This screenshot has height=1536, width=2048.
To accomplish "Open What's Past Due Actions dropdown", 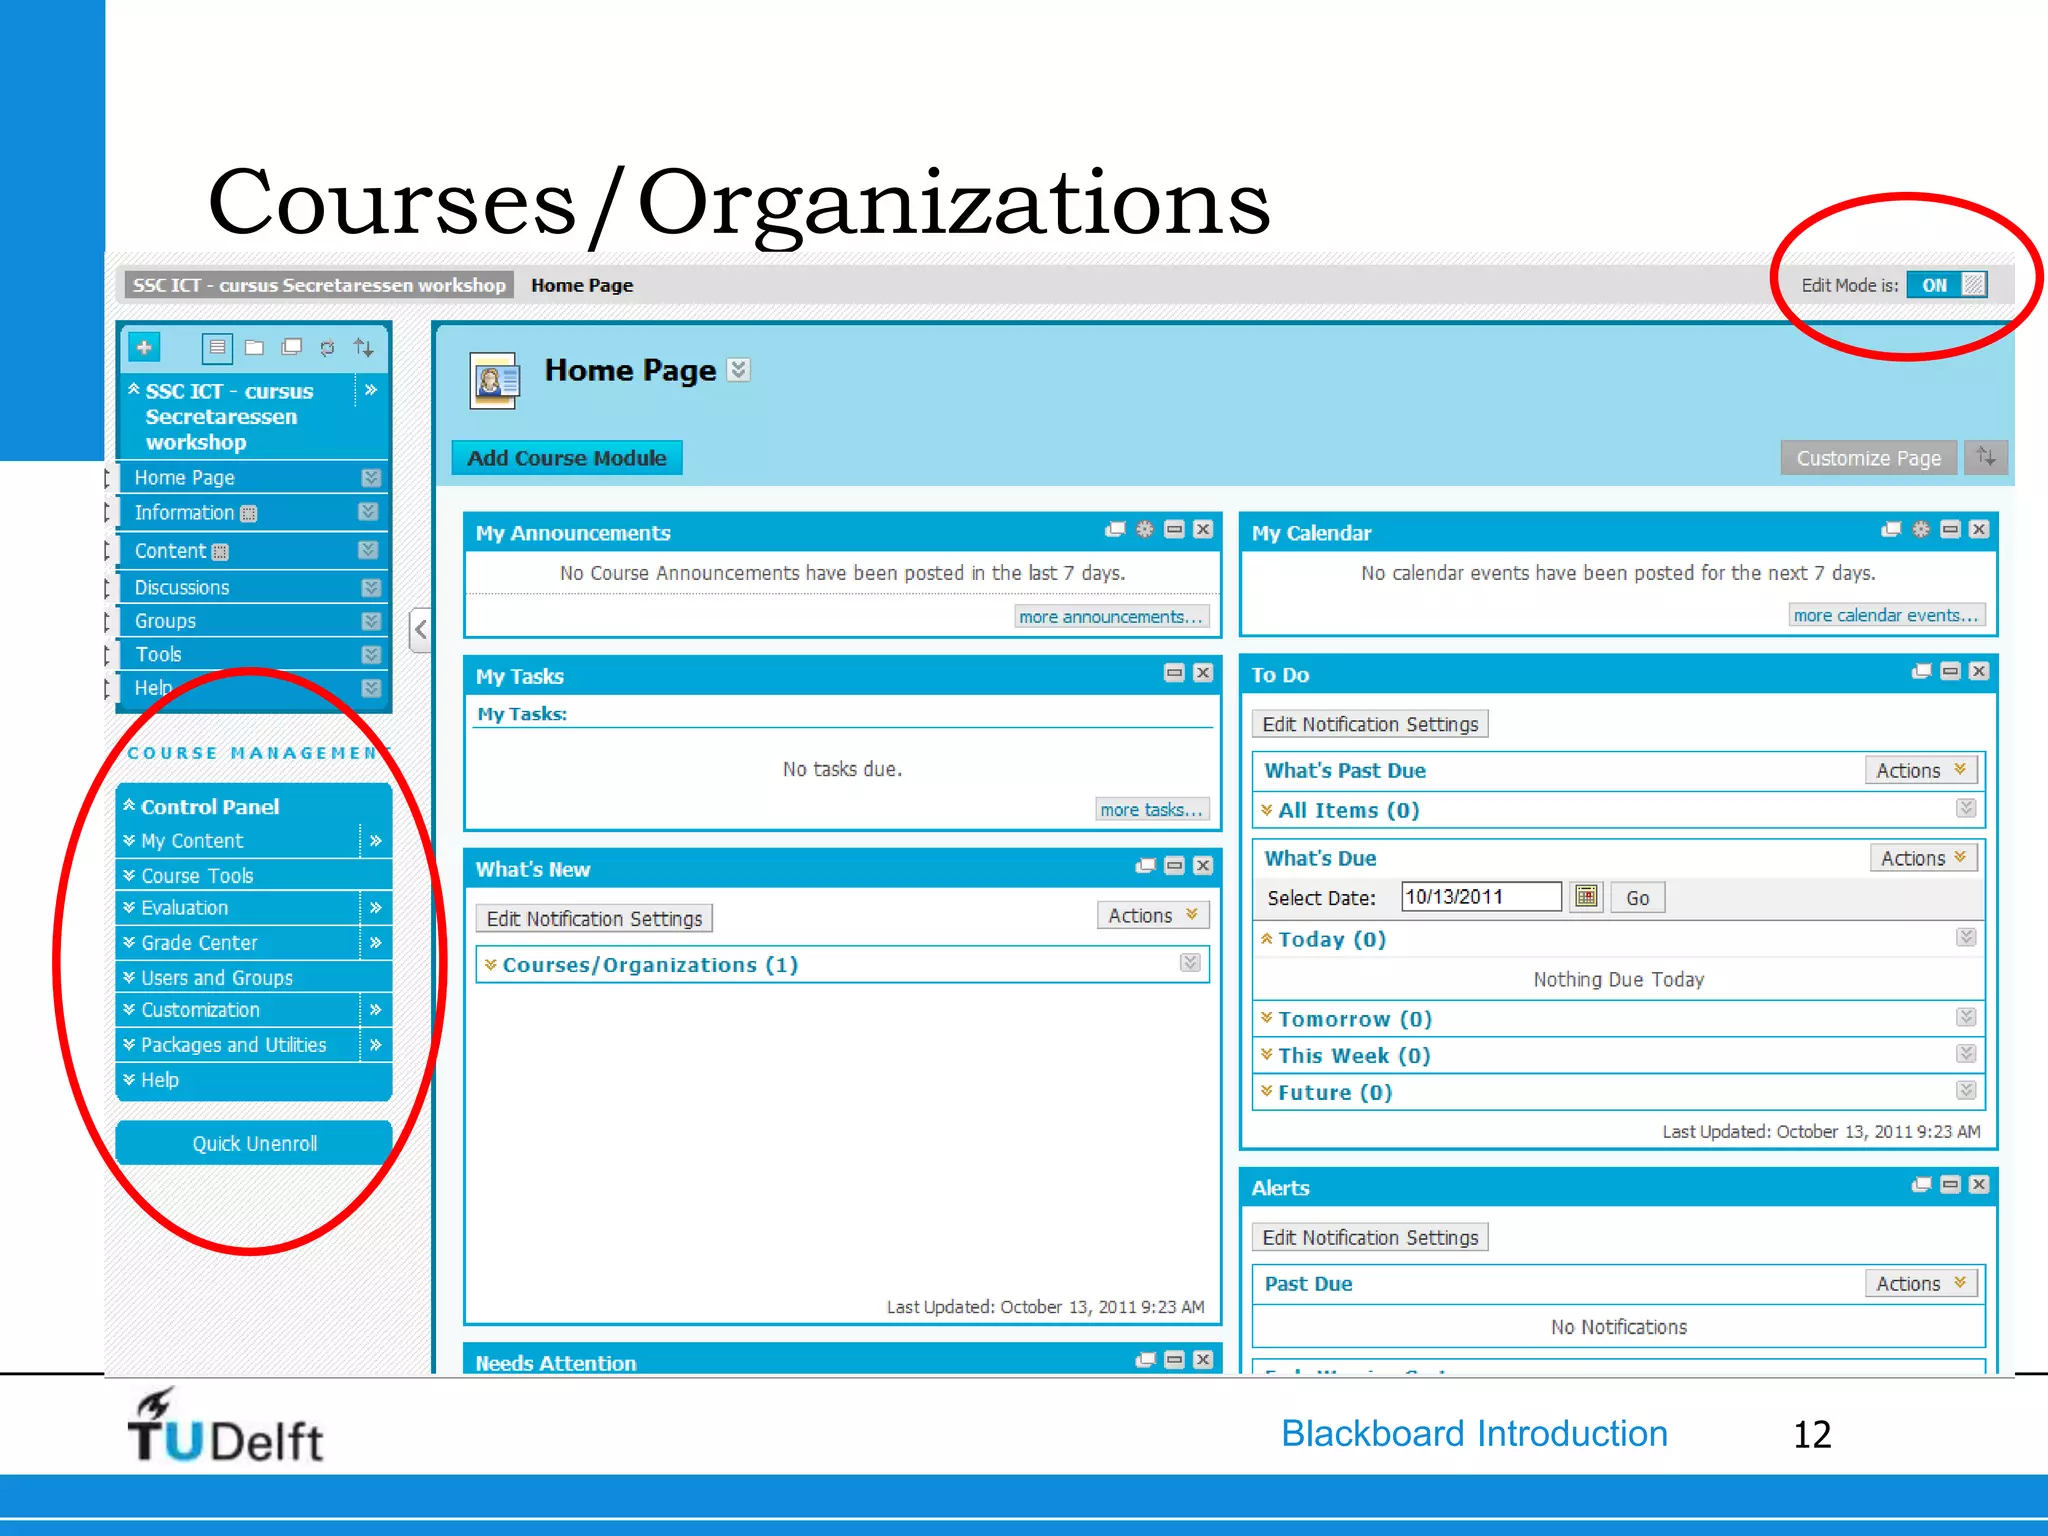I will tap(1921, 770).
